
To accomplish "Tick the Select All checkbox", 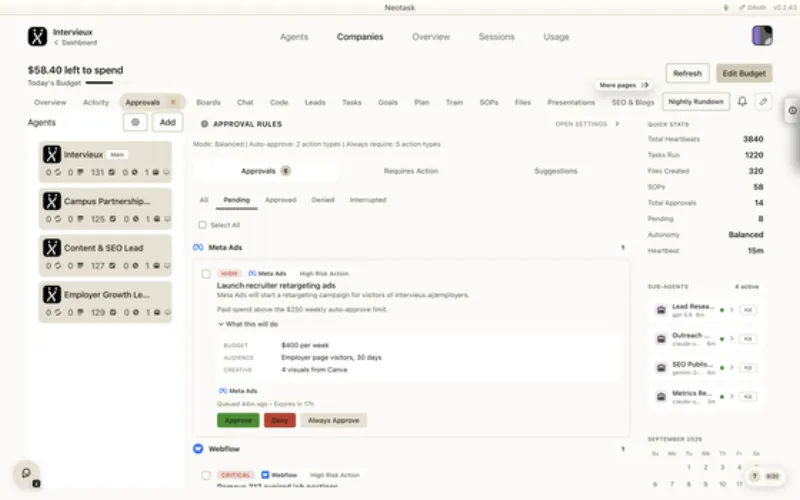I will point(202,225).
